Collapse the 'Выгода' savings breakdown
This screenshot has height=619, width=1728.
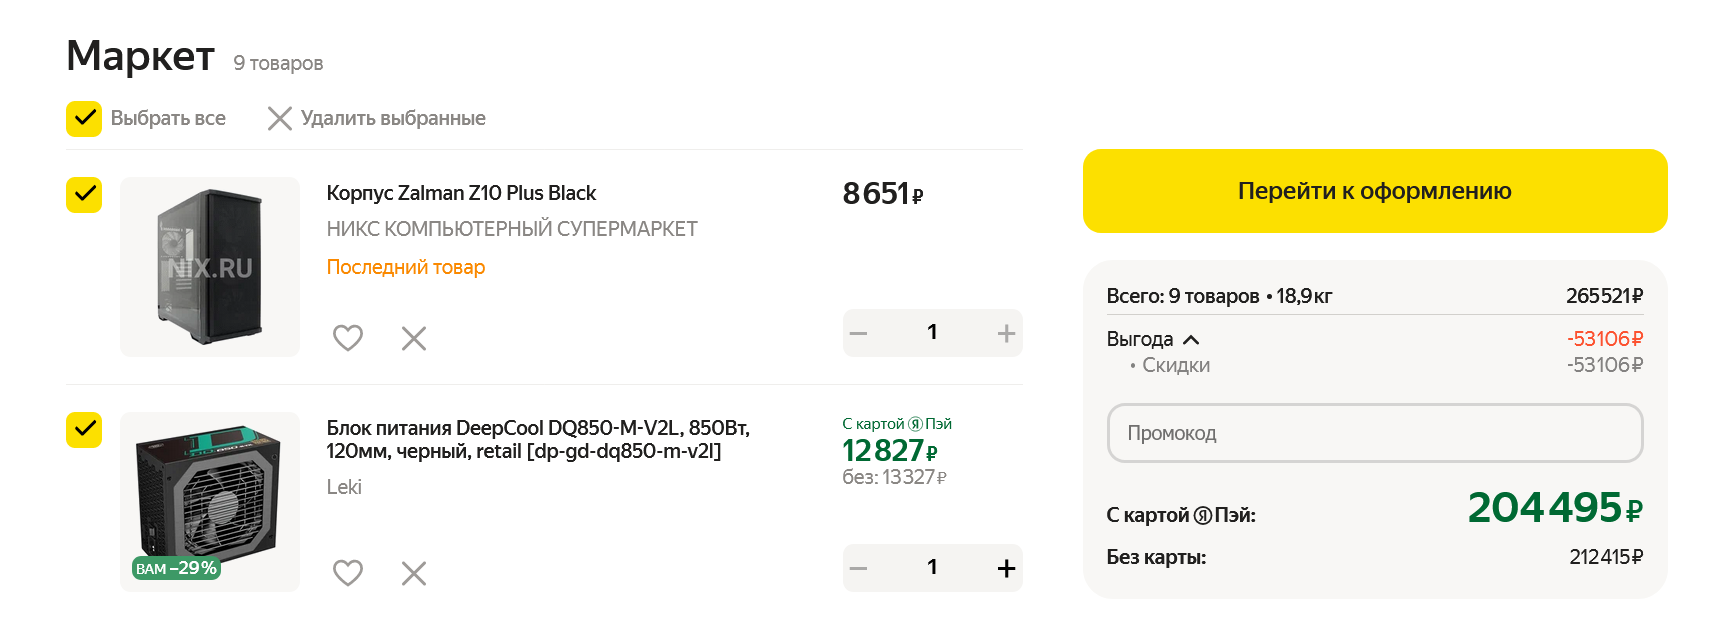coord(1191,340)
